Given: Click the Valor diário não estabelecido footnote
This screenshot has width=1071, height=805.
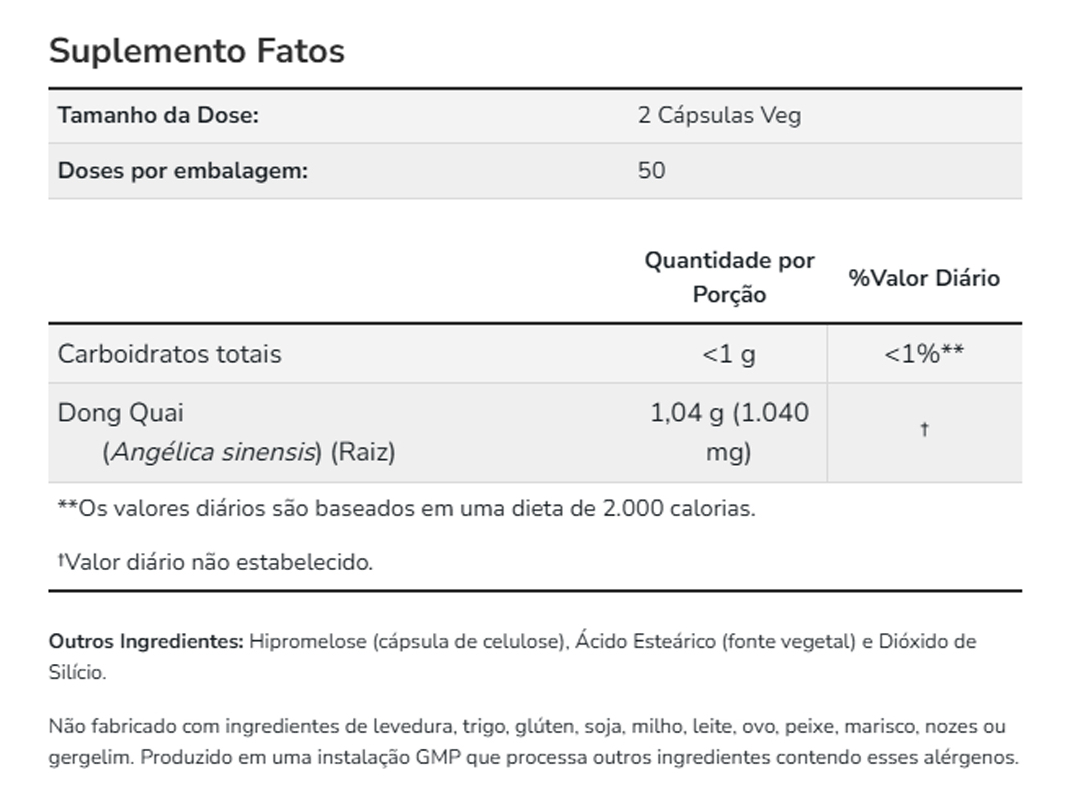Looking at the screenshot, I should coord(218,562).
